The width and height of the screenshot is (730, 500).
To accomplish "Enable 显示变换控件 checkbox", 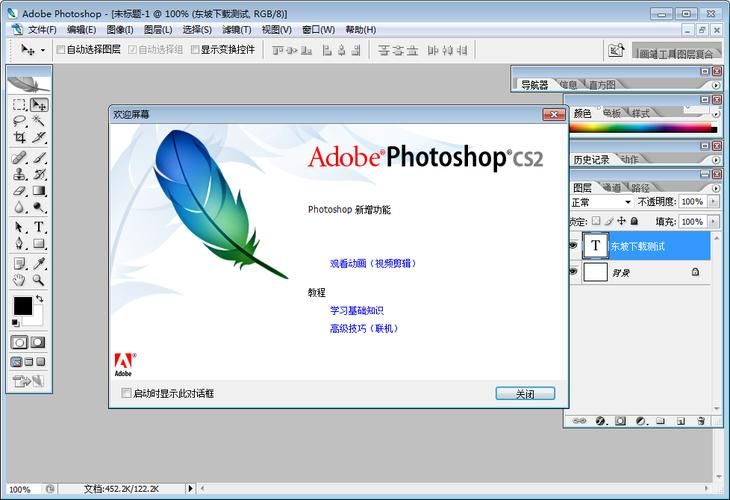I will point(195,49).
